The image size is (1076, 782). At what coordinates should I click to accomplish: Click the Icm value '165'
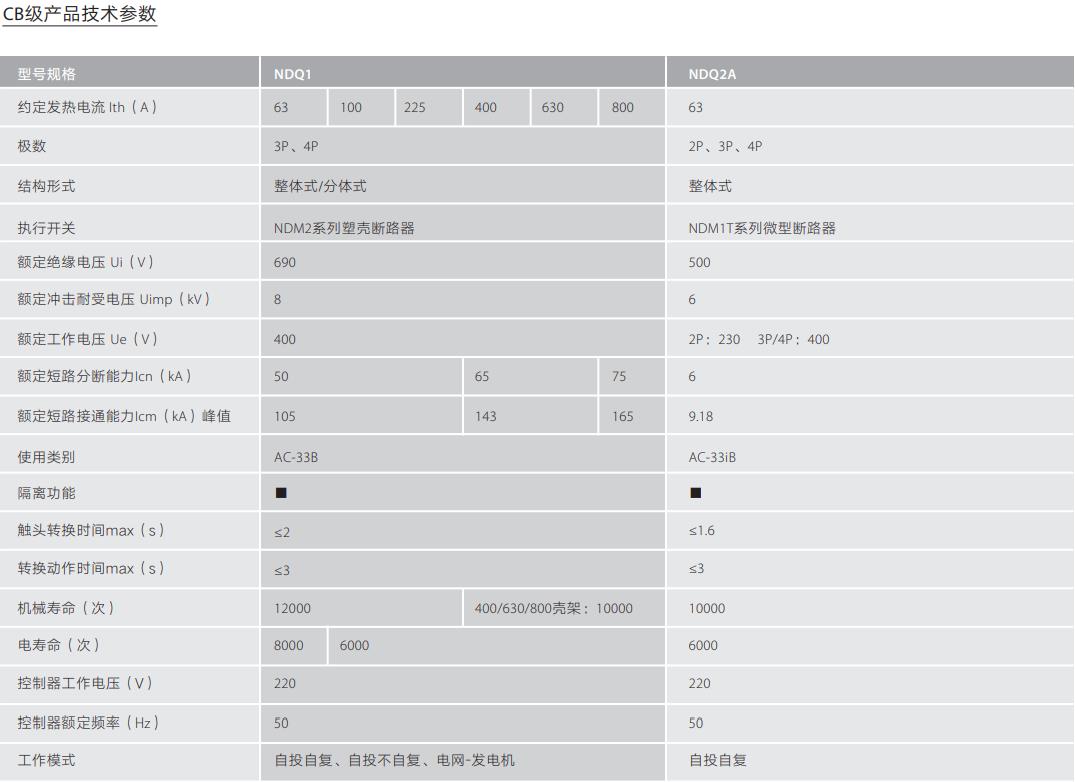click(x=622, y=416)
